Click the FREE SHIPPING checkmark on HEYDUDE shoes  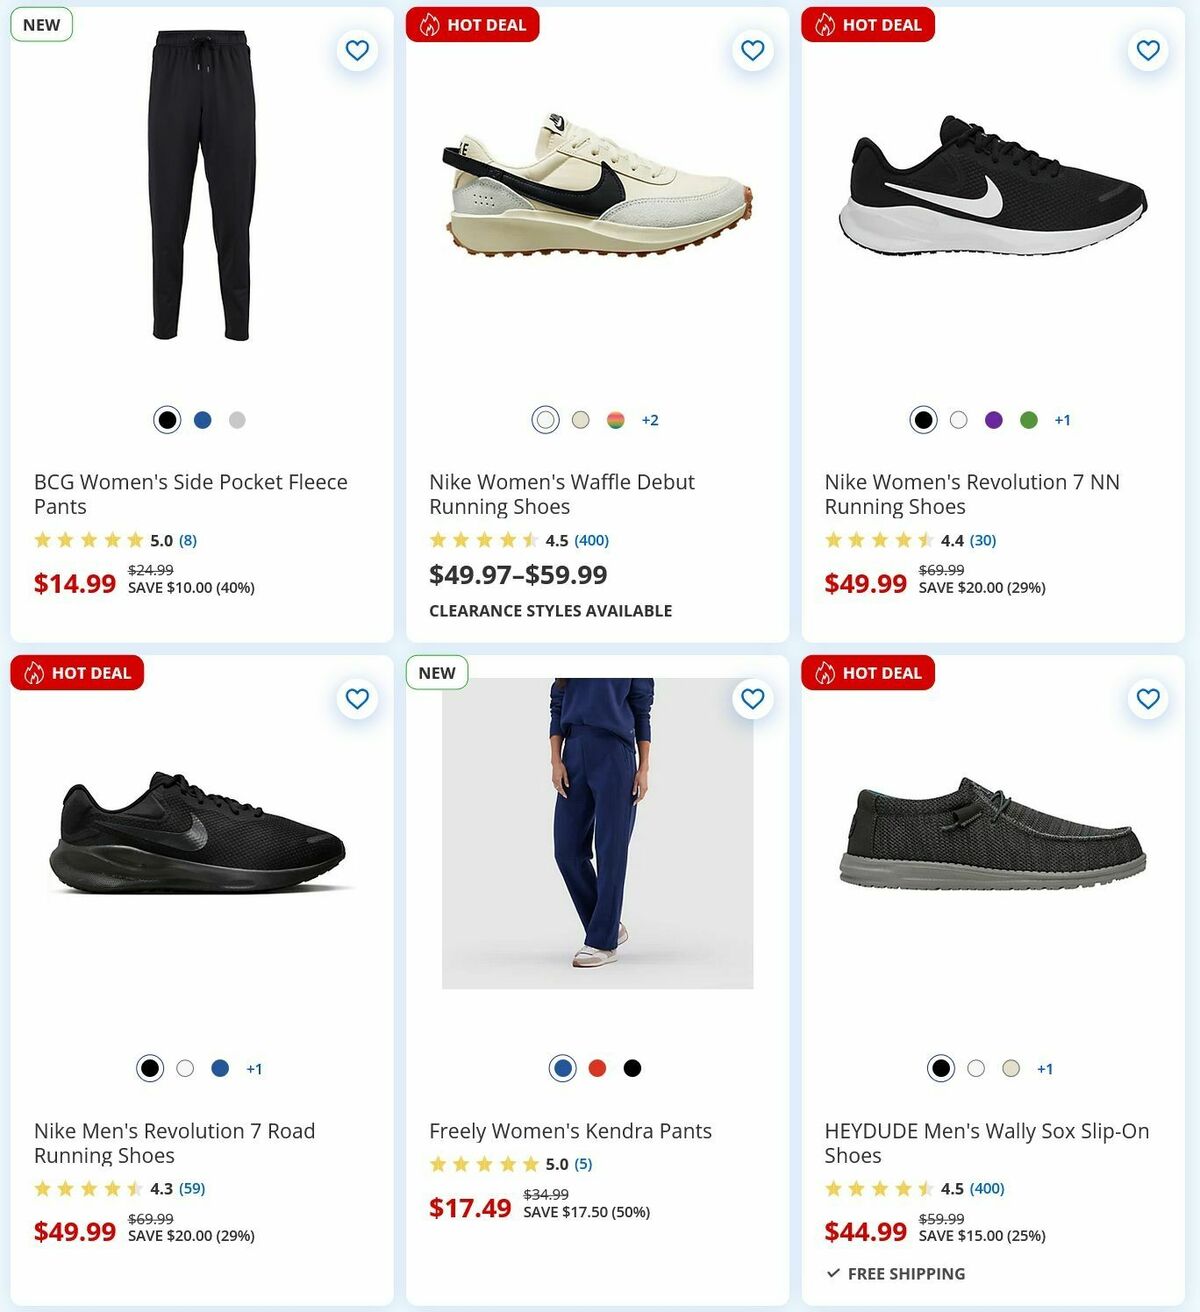tap(831, 1273)
